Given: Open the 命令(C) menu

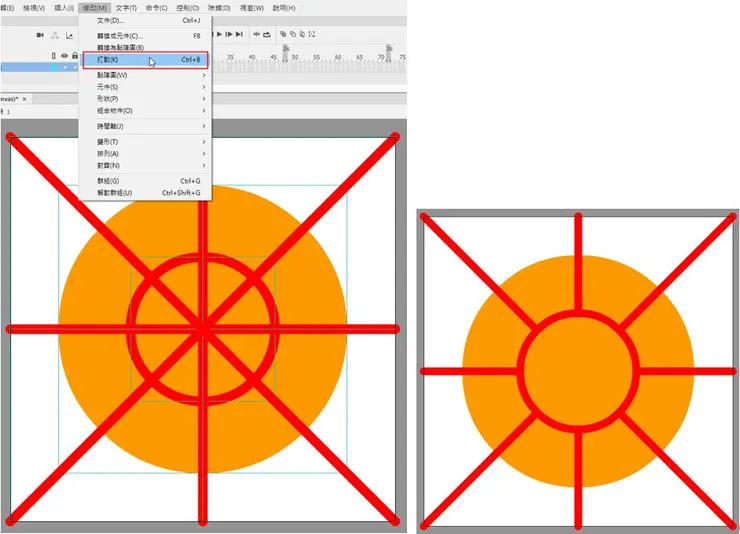Looking at the screenshot, I should (156, 8).
